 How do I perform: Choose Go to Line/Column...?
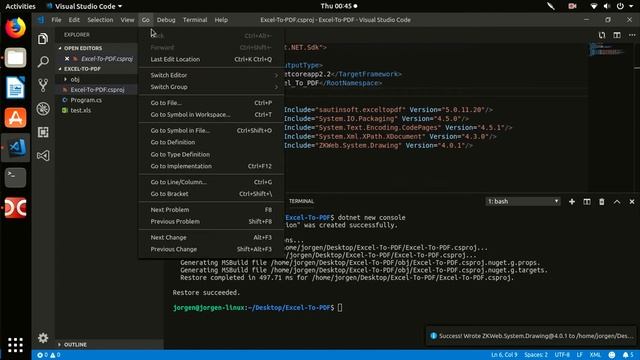click(x=211, y=182)
